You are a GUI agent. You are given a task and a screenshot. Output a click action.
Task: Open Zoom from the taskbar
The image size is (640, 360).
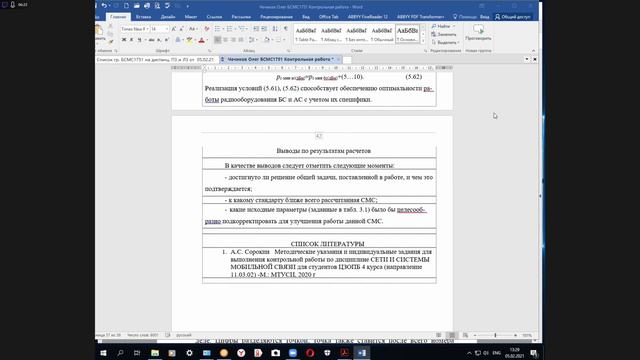pyautogui.click(x=293, y=353)
